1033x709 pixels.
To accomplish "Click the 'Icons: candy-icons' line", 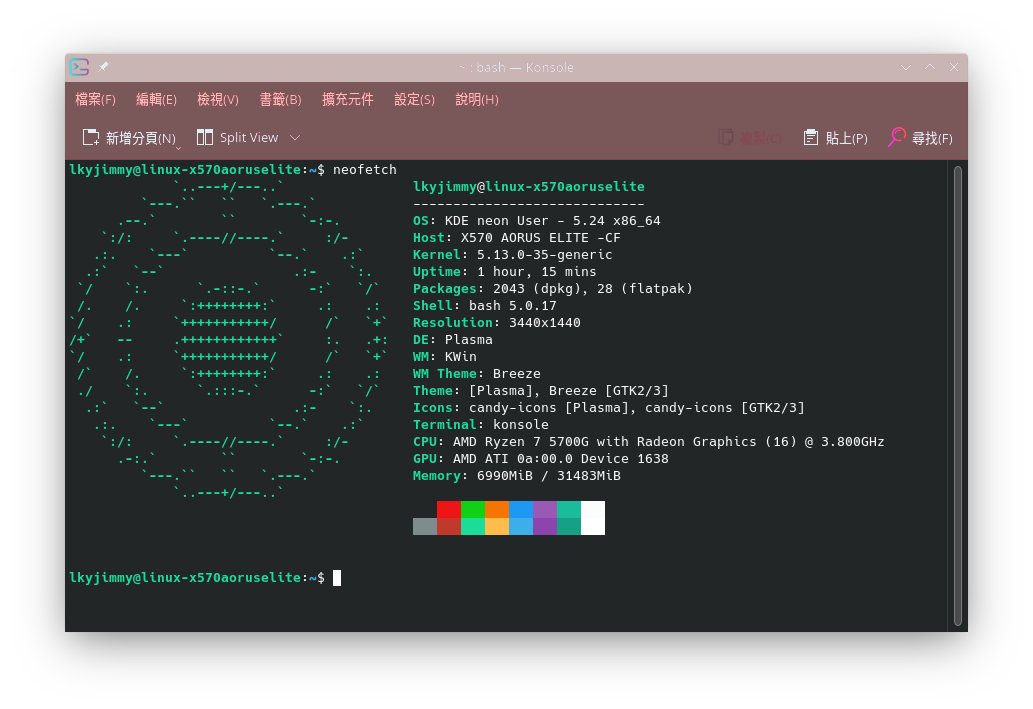I will pos(609,408).
